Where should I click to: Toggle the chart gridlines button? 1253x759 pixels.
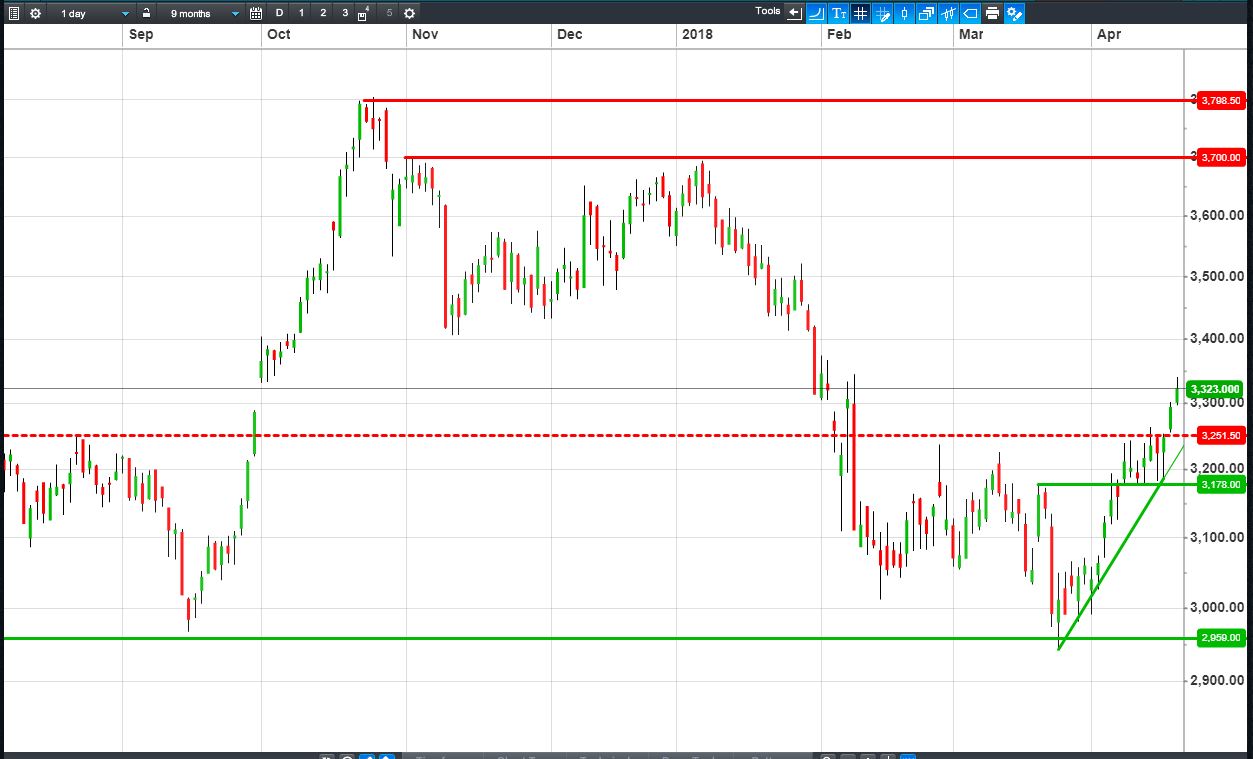click(x=860, y=13)
